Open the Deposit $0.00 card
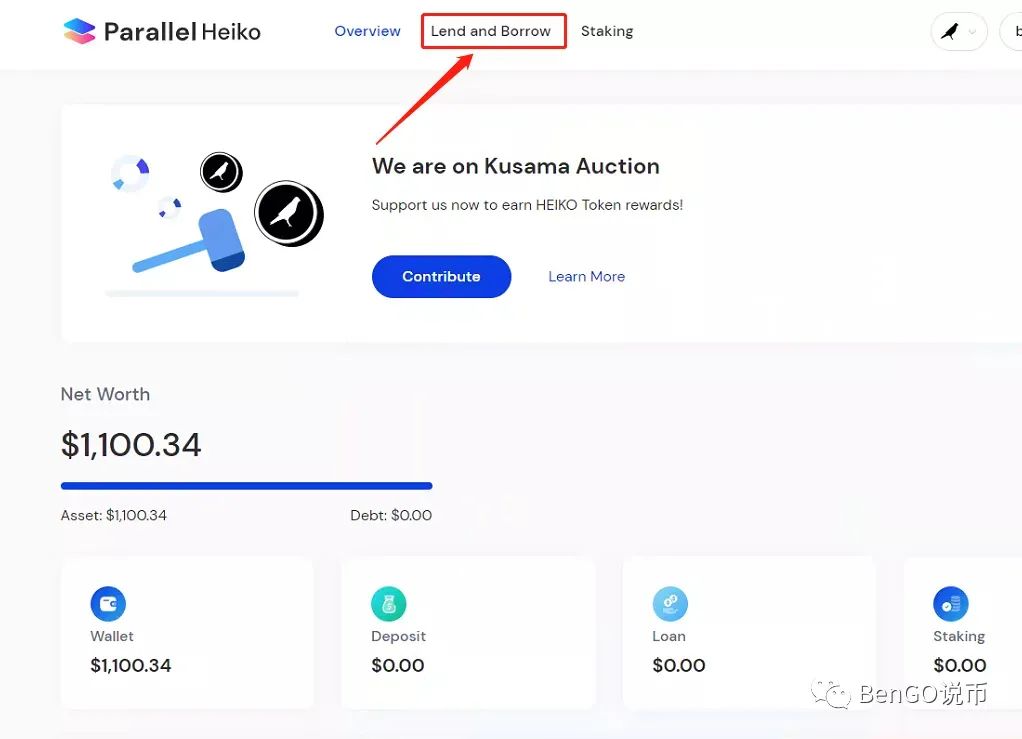 [468, 632]
